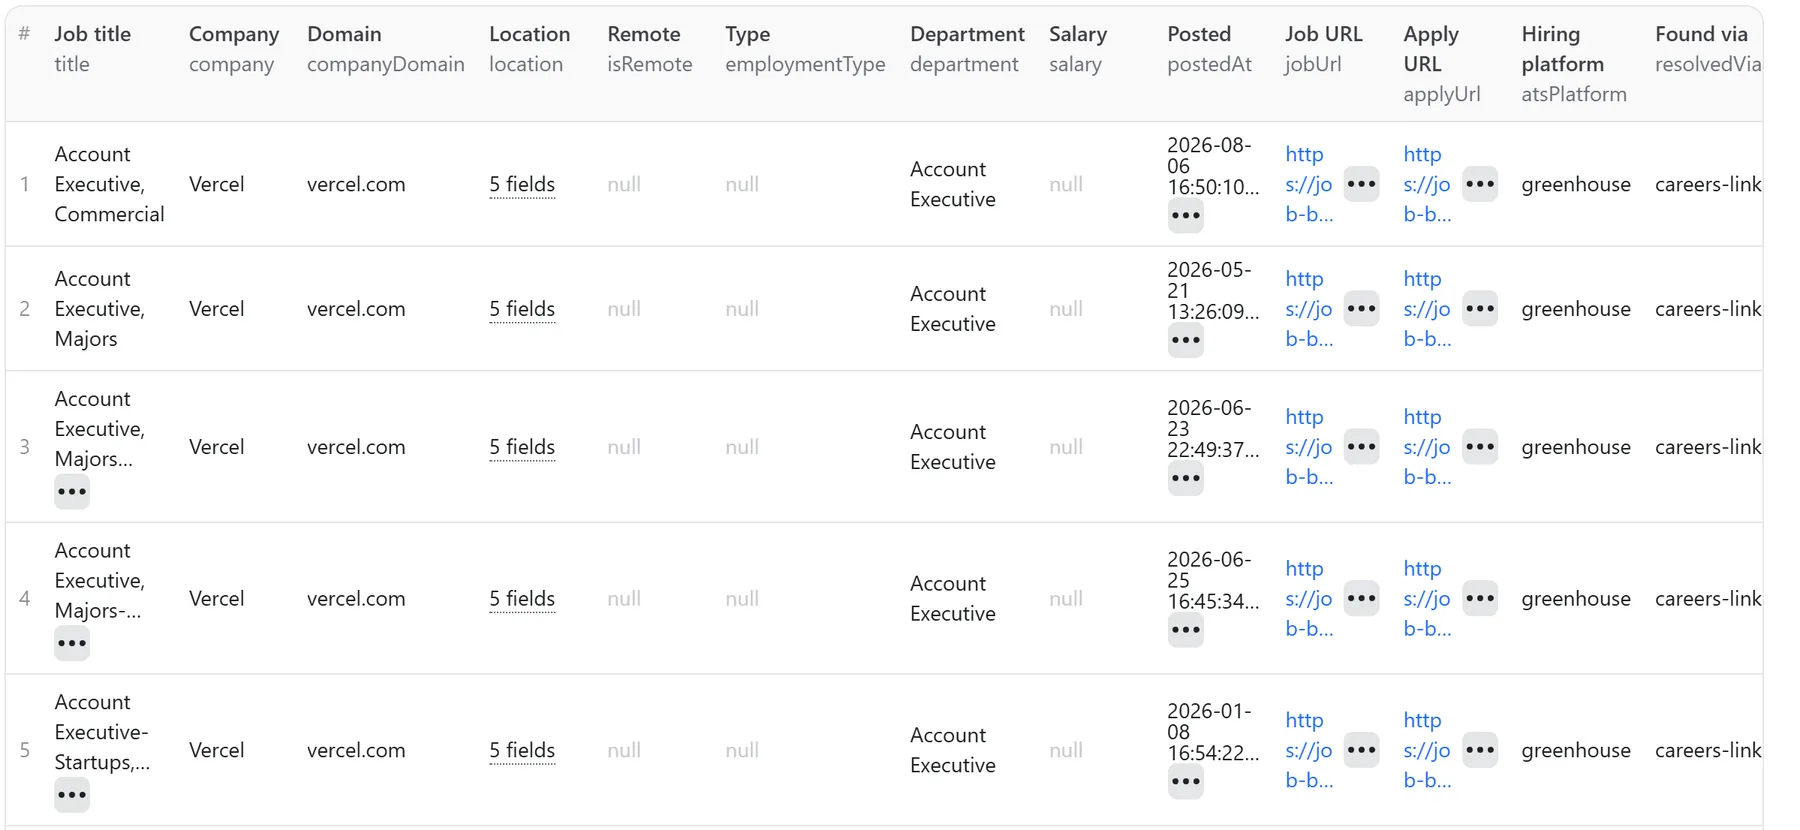Image resolution: width=1800 pixels, height=830 pixels.
Task: Select row number 4
Action: click(x=25, y=599)
